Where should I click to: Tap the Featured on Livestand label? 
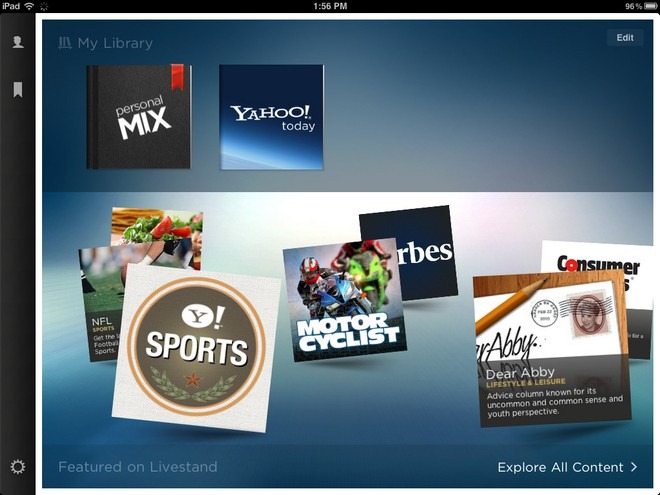pos(138,467)
